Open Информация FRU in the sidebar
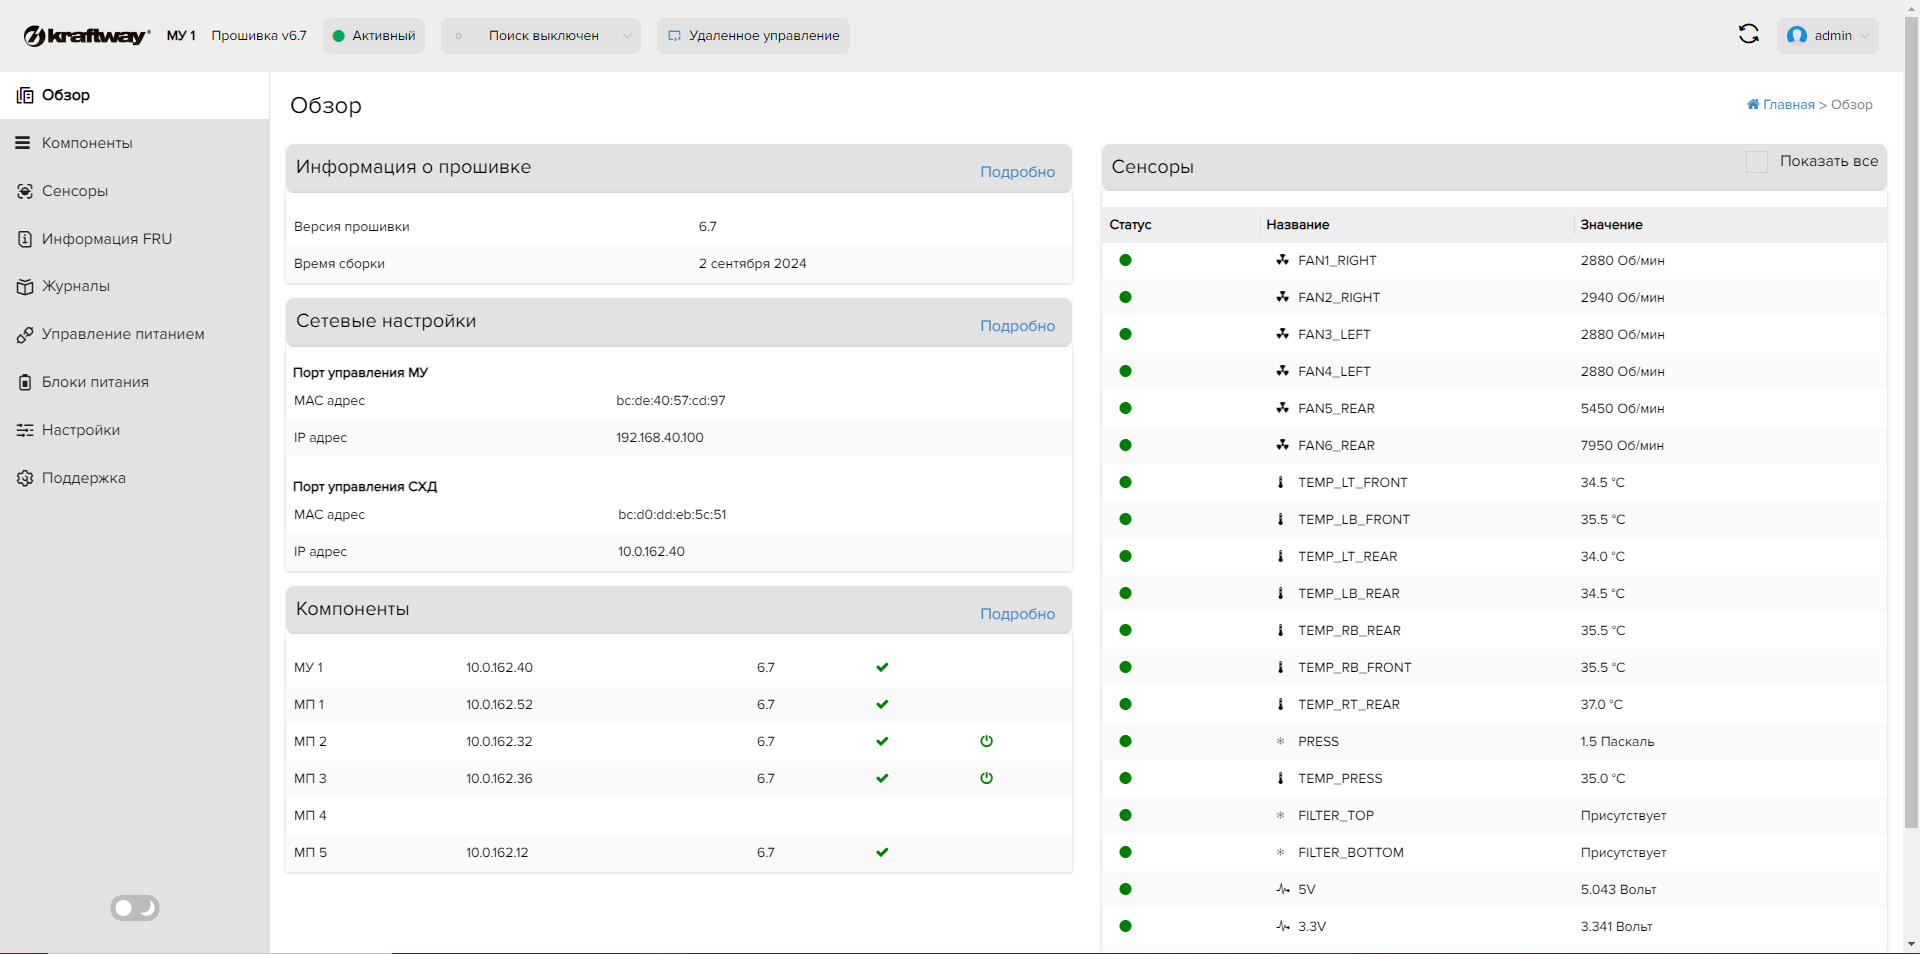Viewport: 1920px width, 954px height. point(107,239)
